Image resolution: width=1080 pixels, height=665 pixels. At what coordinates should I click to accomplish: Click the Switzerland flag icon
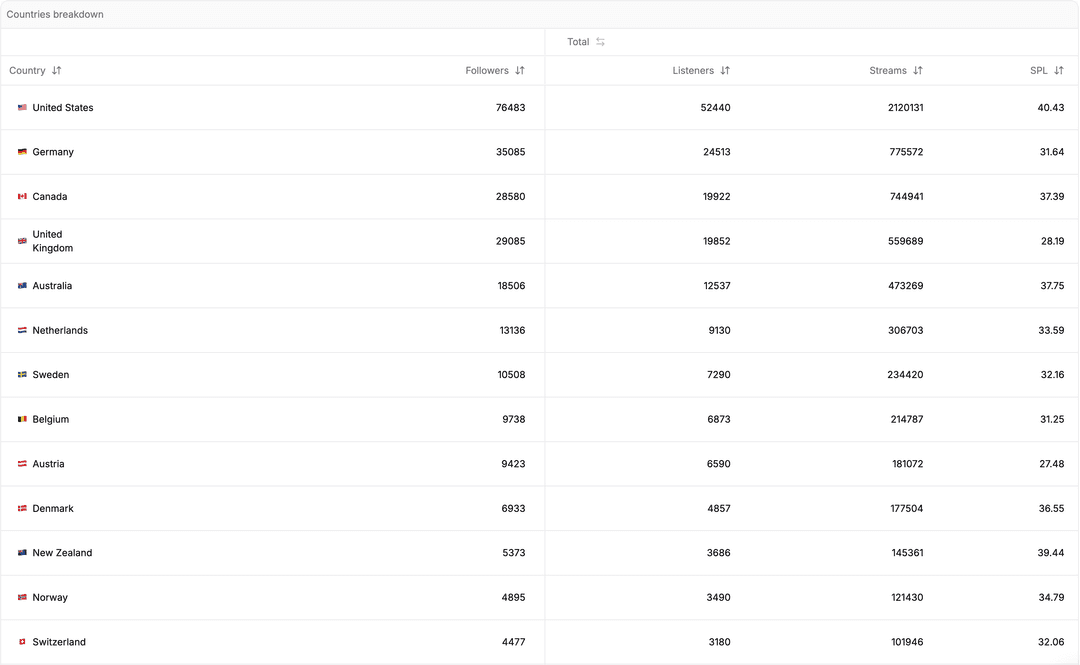(x=21, y=641)
